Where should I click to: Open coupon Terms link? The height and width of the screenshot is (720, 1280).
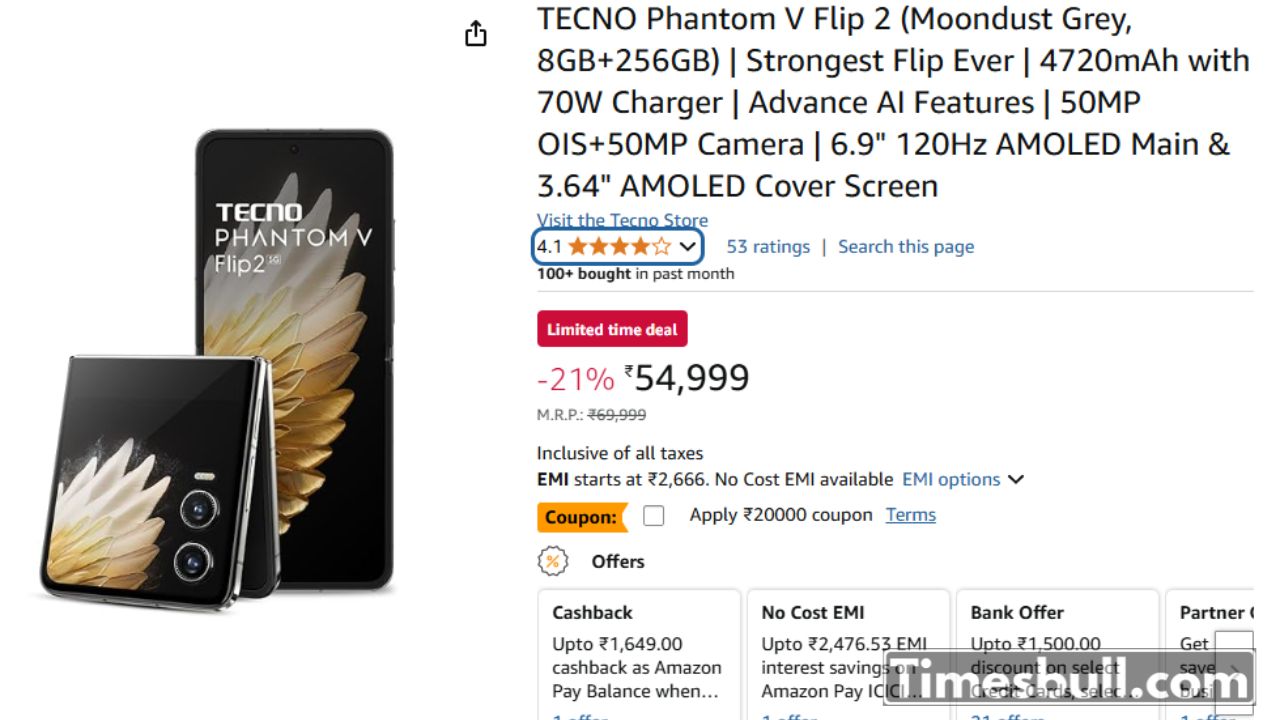tap(911, 515)
